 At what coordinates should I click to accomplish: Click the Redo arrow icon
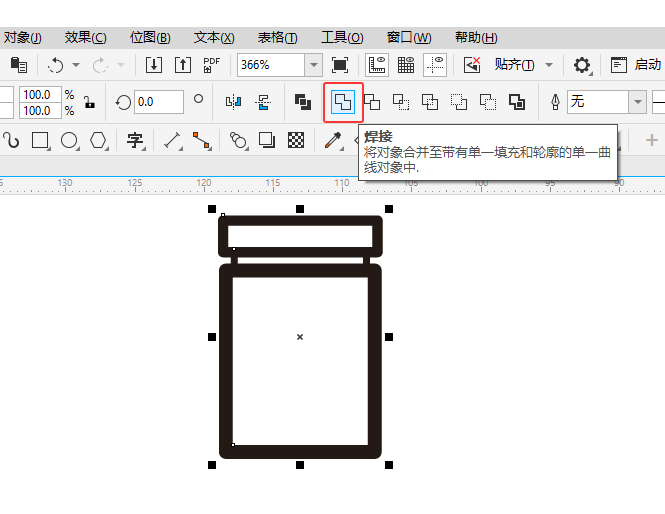[x=100, y=65]
